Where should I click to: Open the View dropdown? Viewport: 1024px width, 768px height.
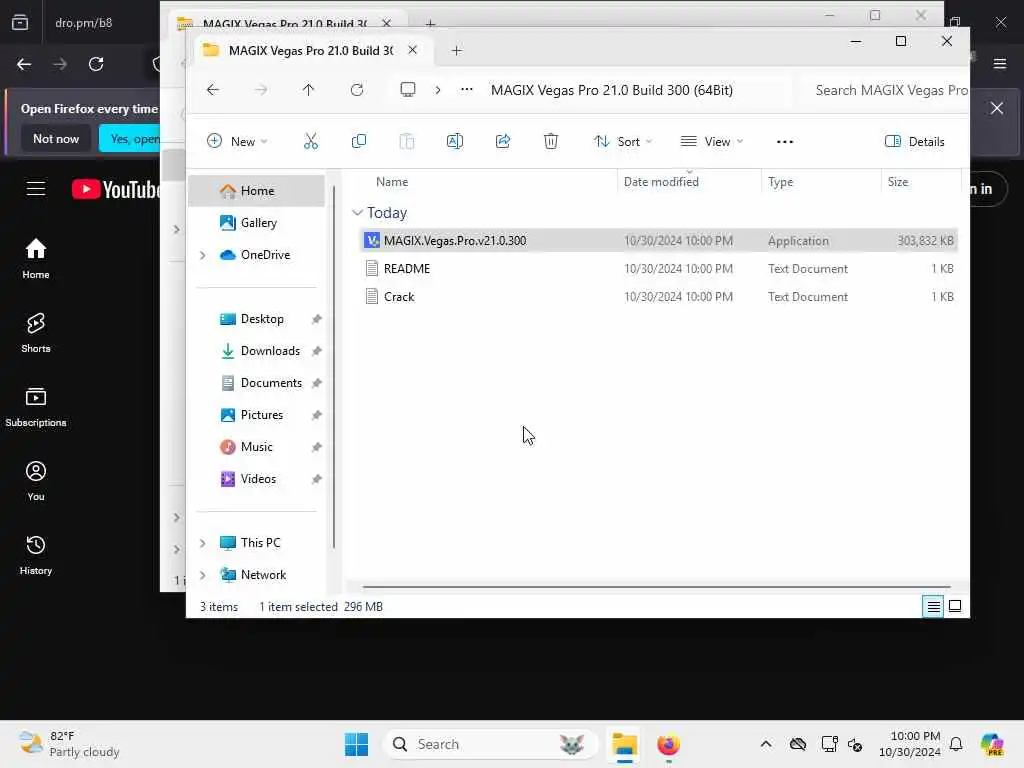point(712,142)
